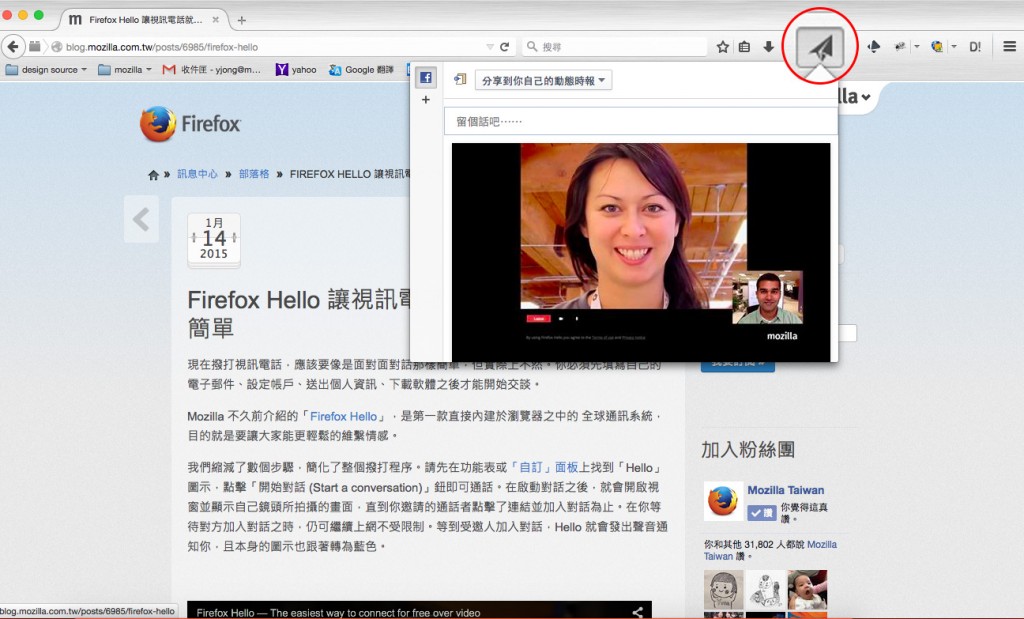Click in the 搜尋 search box
The height and width of the screenshot is (619, 1024).
point(615,47)
